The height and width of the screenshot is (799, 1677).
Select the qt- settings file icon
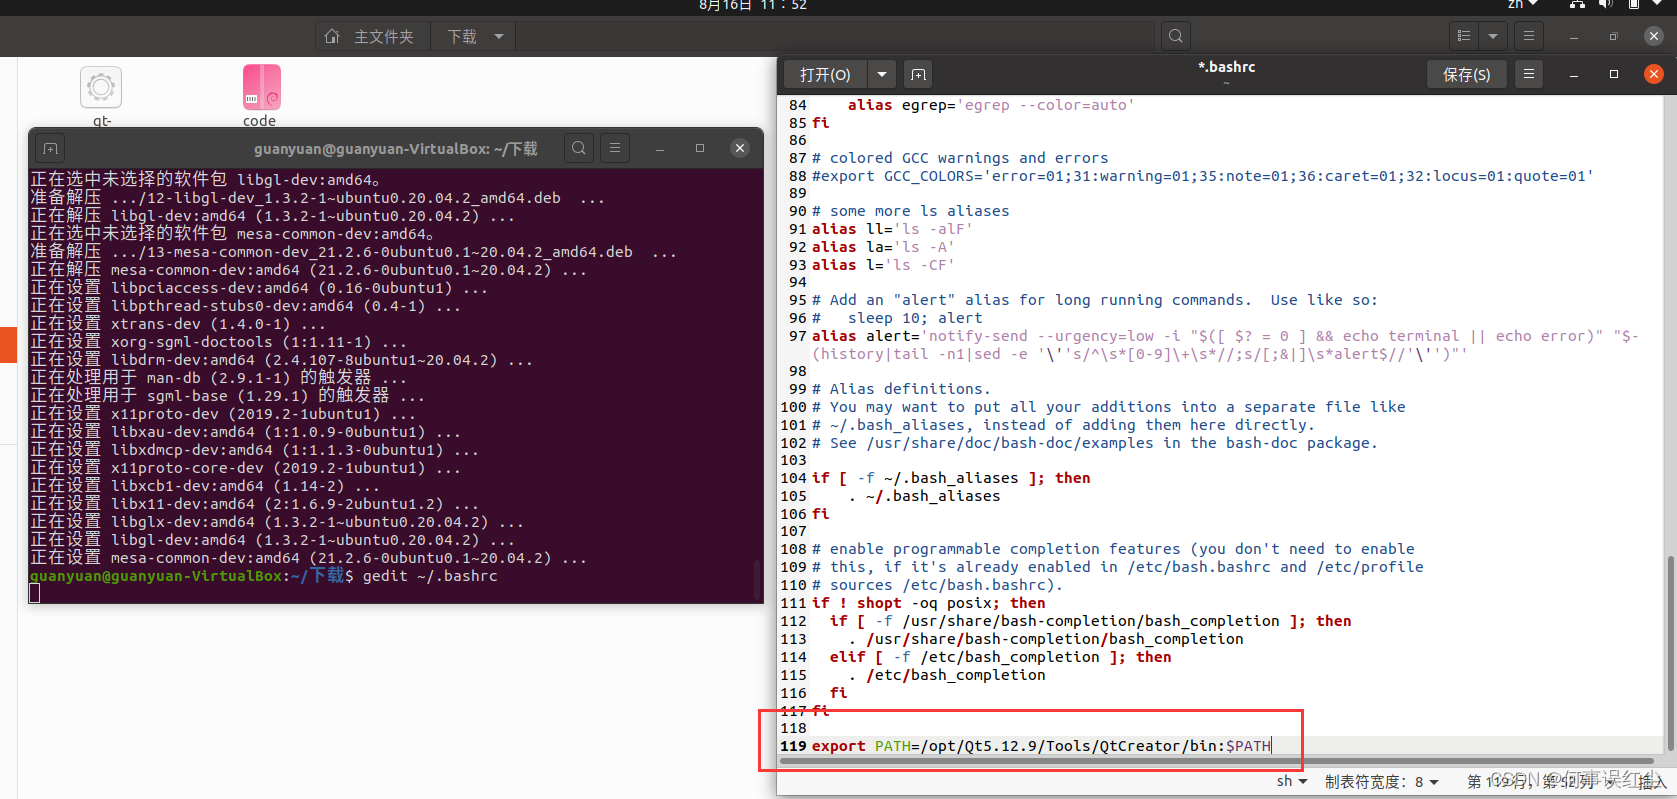(101, 96)
